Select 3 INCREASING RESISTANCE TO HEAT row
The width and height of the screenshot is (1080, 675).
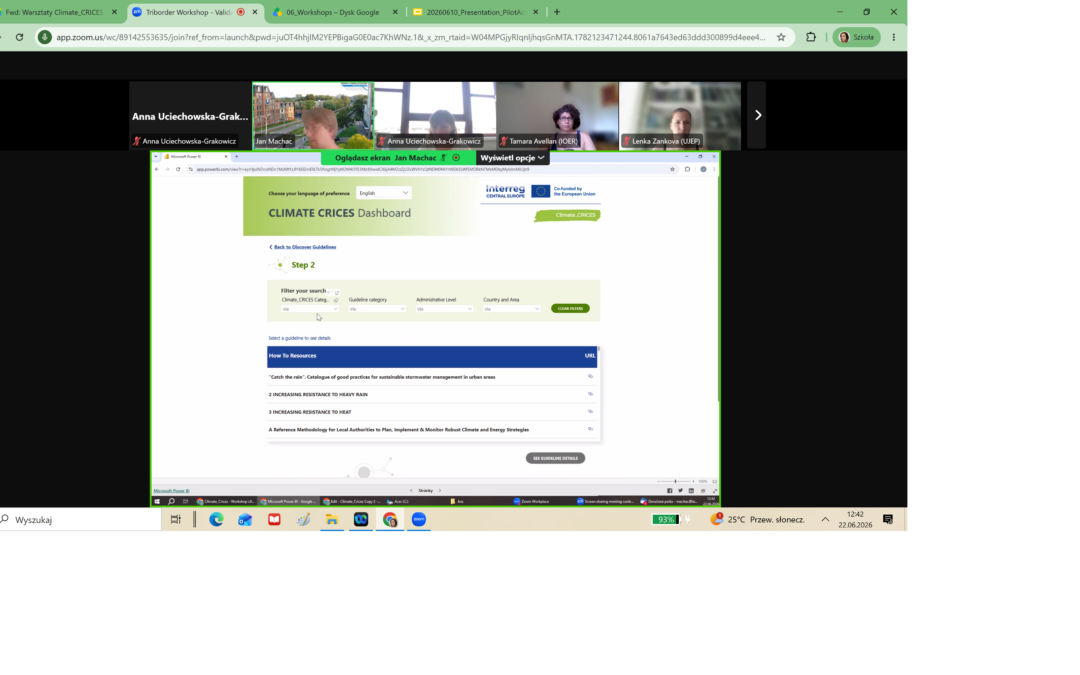(432, 412)
